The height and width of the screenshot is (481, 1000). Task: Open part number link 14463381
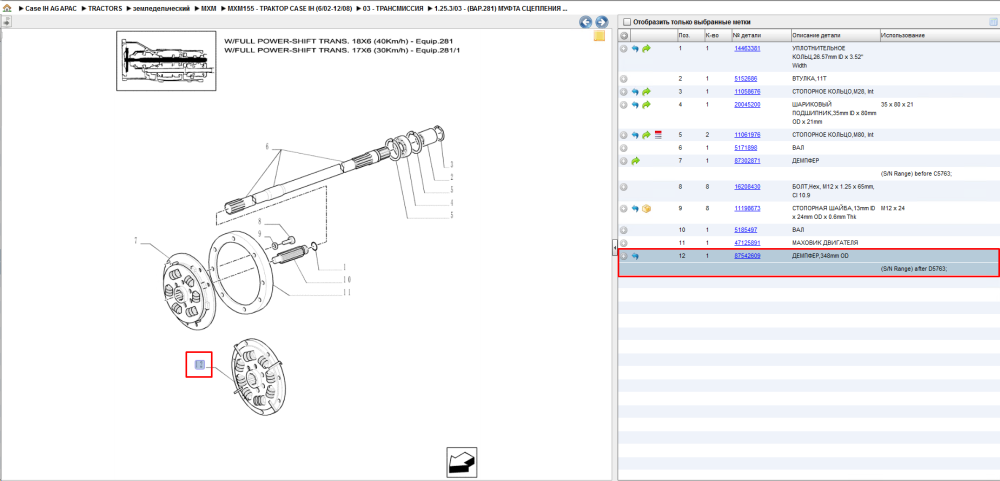pos(747,48)
